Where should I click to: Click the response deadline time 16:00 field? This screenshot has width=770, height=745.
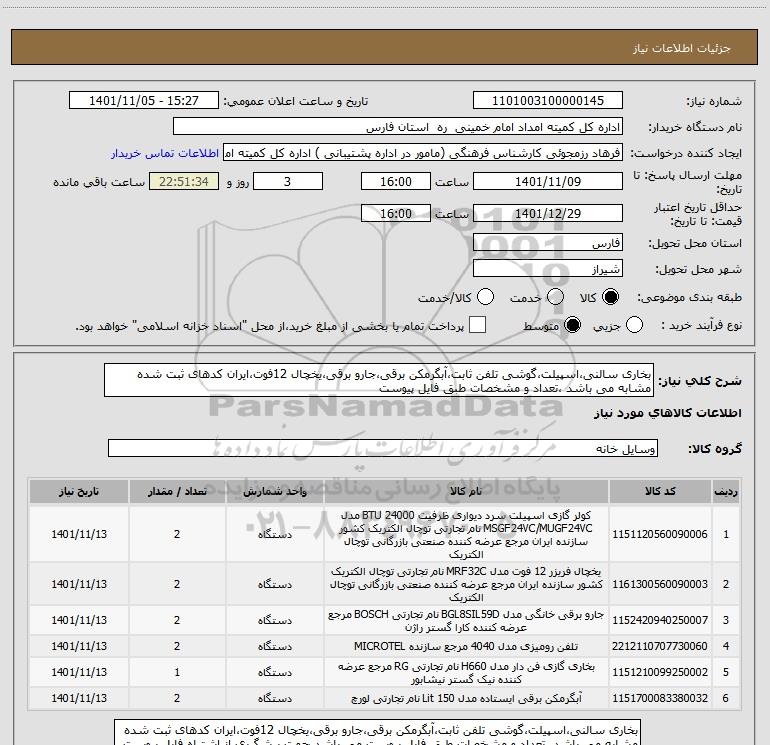396,181
